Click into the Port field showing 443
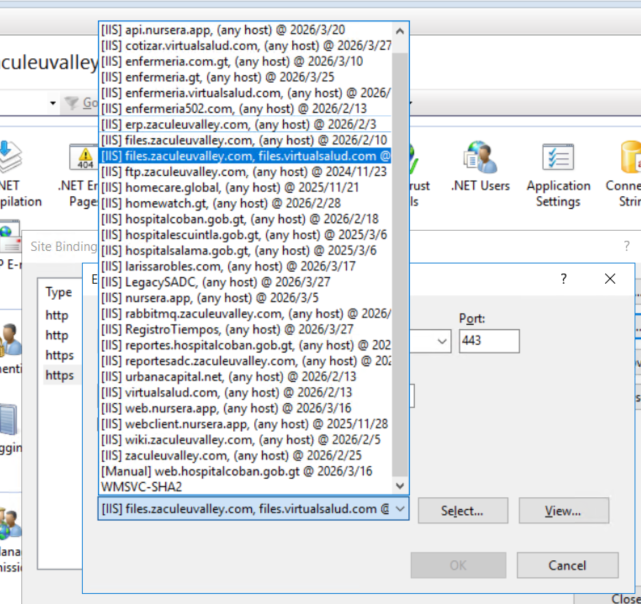This screenshot has width=641, height=604. pos(488,341)
